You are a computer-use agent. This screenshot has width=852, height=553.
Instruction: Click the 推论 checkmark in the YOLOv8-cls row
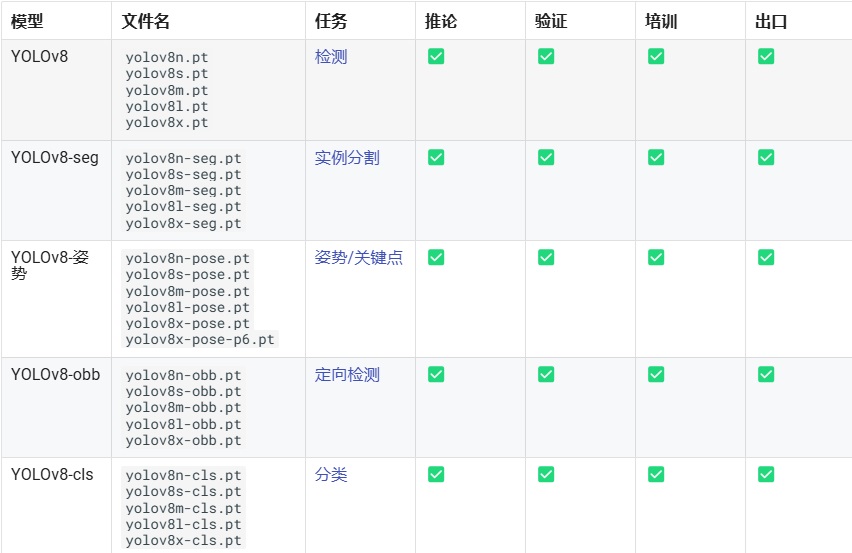[436, 474]
